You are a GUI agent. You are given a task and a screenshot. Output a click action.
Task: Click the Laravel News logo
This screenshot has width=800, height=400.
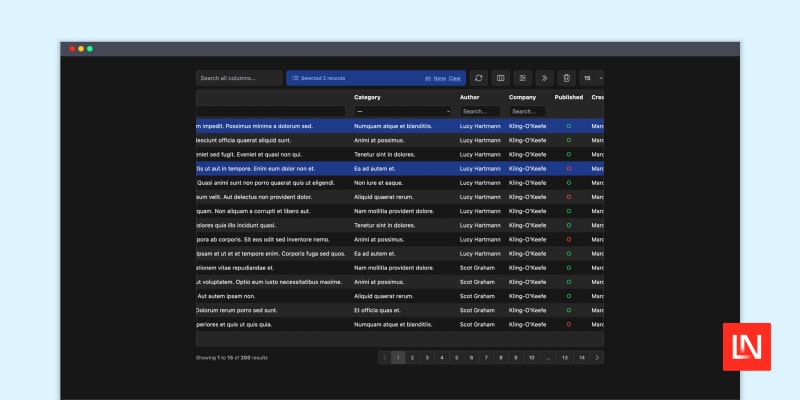point(747,347)
